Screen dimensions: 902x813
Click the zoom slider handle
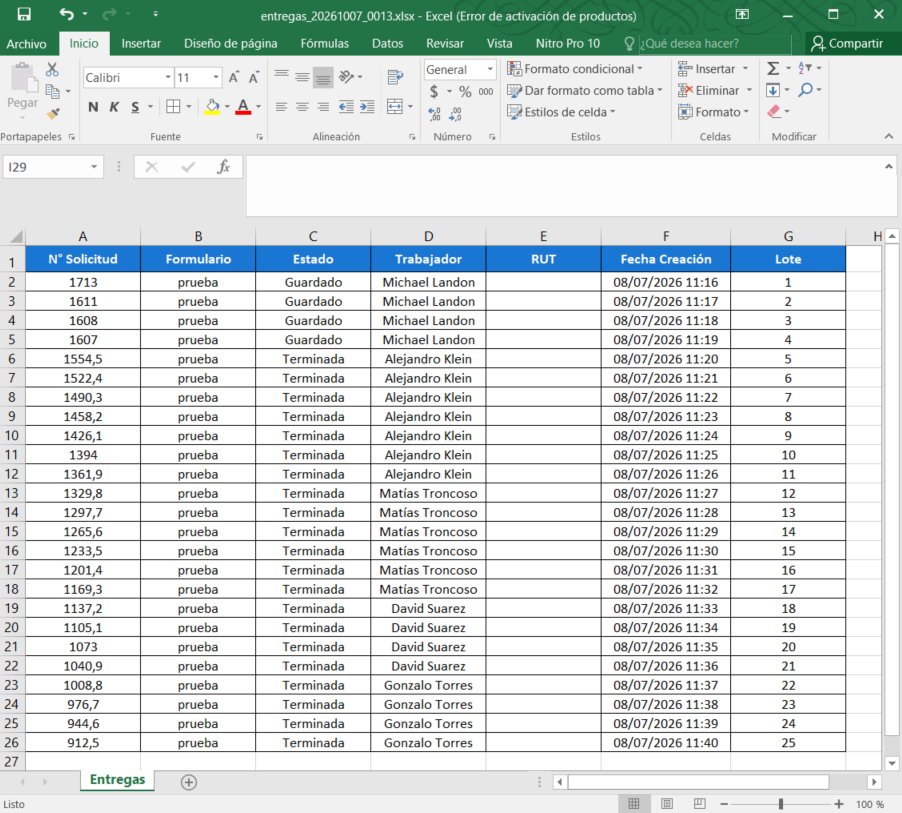781,804
